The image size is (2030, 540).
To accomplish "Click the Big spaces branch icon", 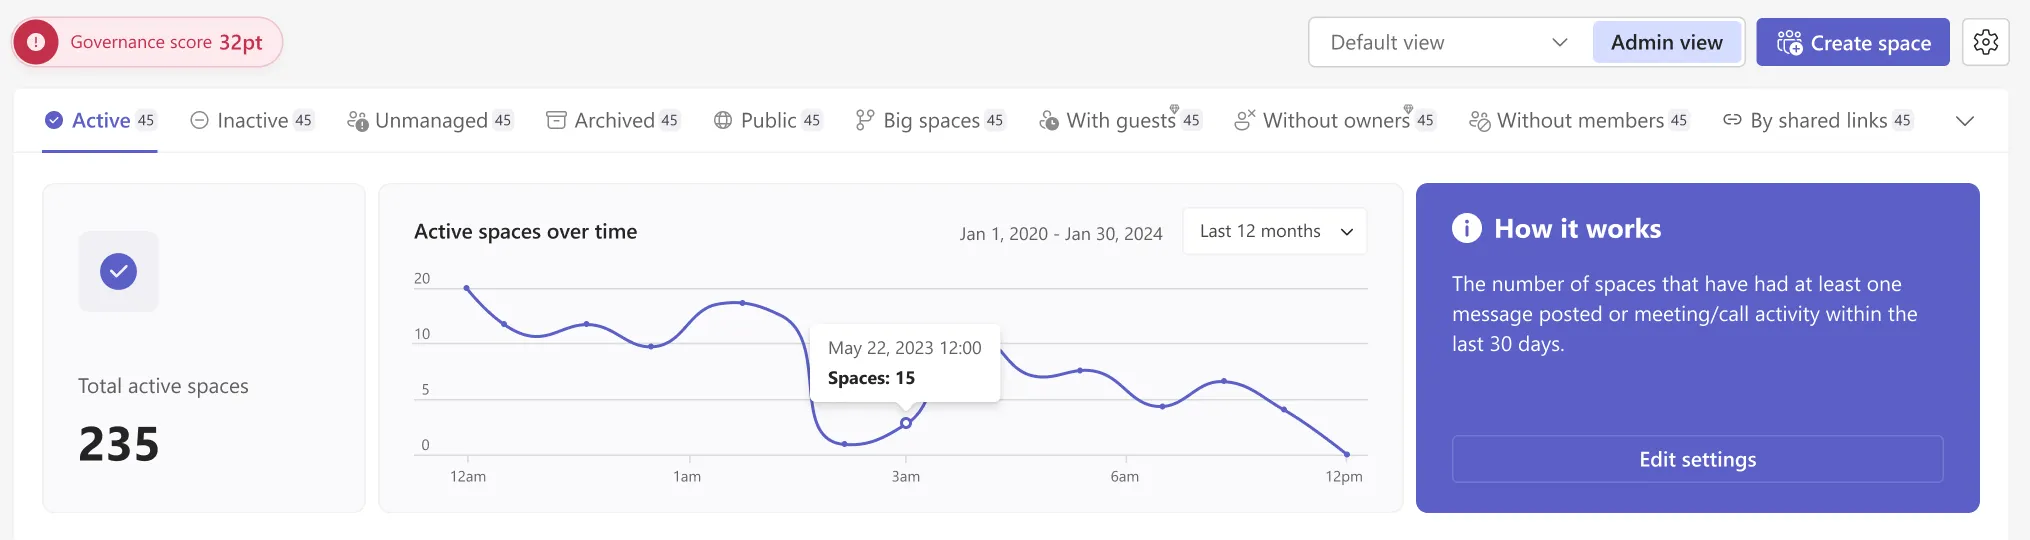I will coord(865,120).
